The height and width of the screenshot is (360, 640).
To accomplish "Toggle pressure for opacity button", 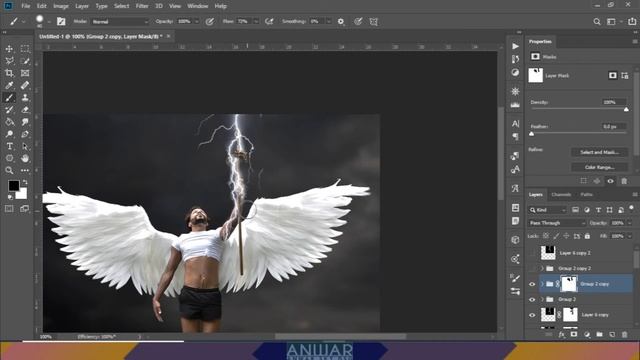I will pyautogui.click(x=210, y=22).
